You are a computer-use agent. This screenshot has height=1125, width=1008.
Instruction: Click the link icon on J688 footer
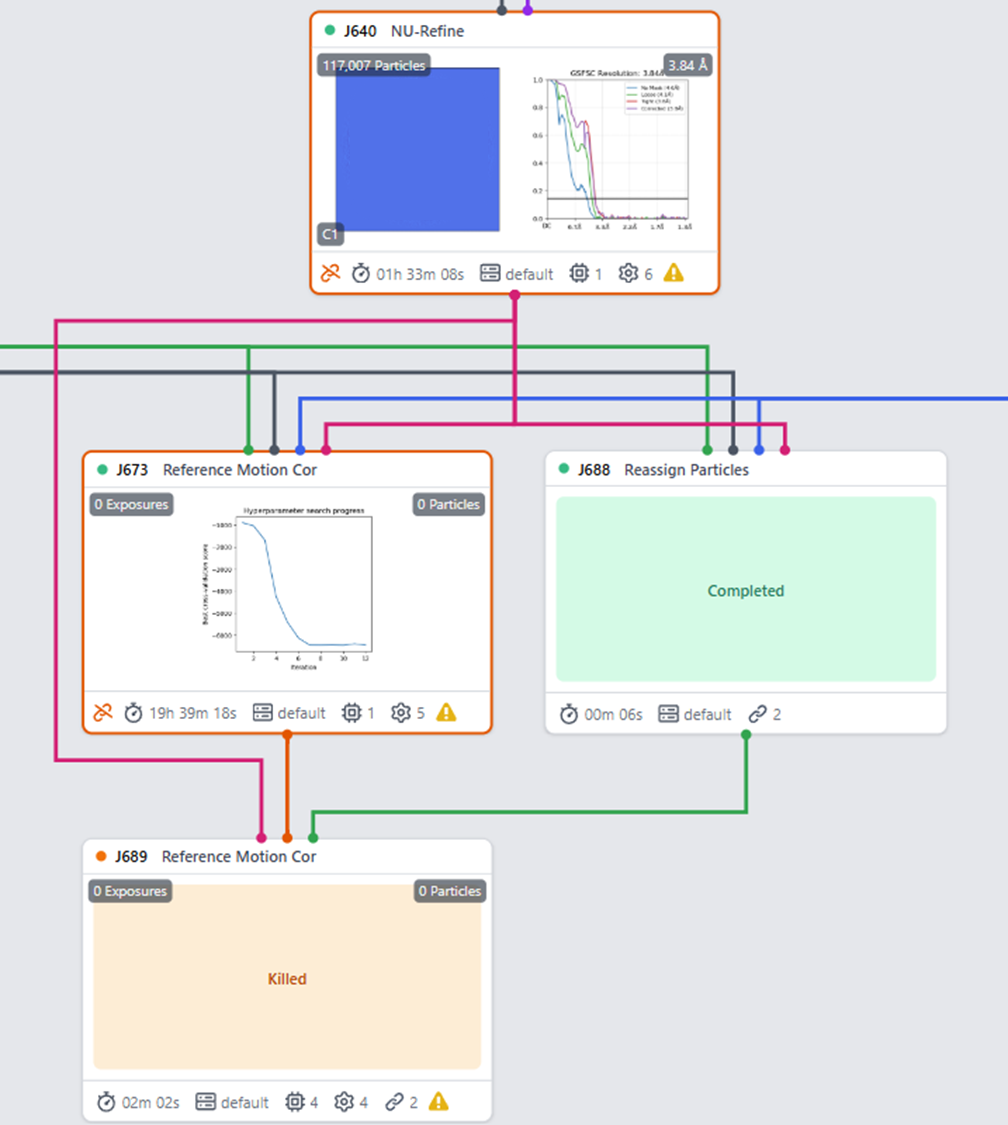(x=757, y=714)
